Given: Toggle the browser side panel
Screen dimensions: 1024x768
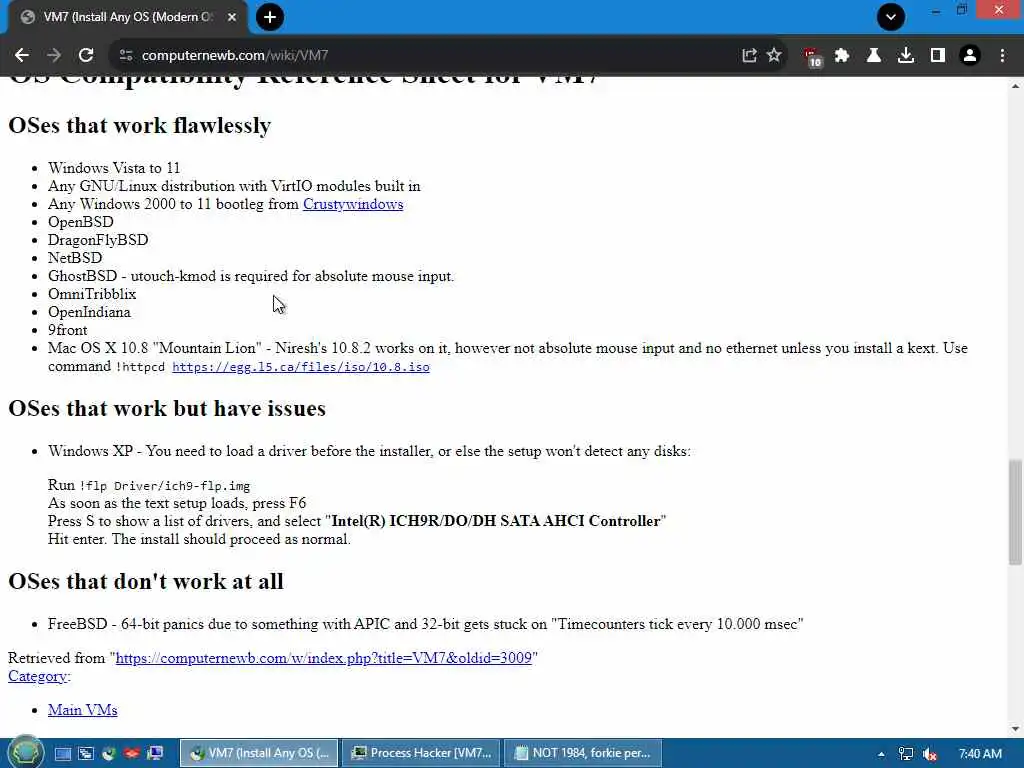Looking at the screenshot, I should [x=938, y=56].
